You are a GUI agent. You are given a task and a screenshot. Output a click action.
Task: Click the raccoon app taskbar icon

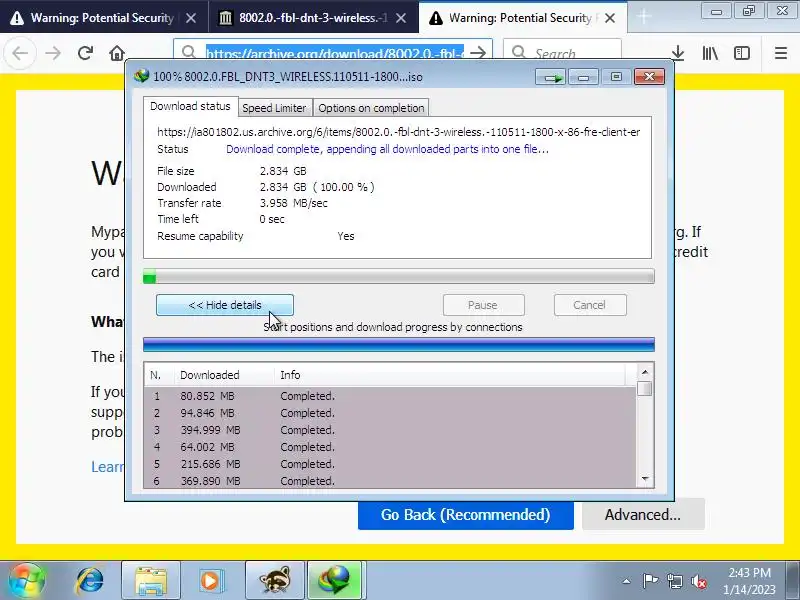pos(274,581)
